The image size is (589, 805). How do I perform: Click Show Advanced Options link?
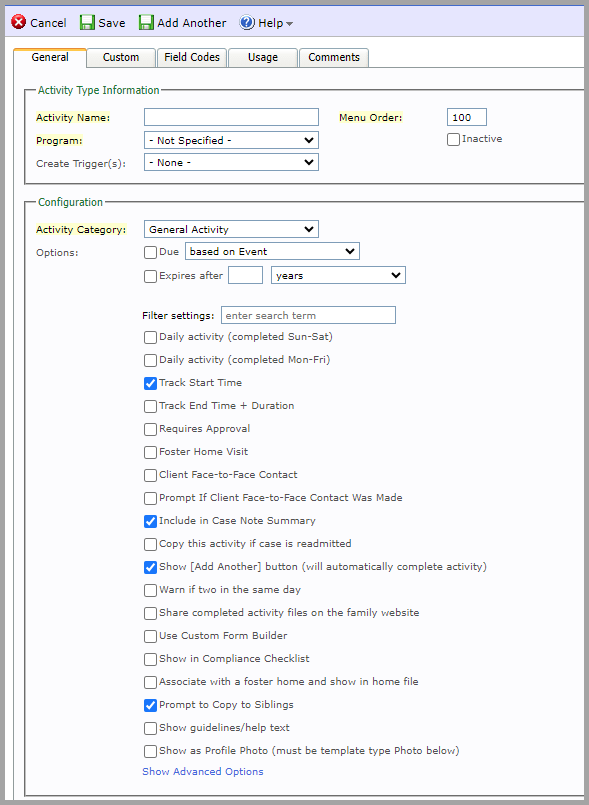pyautogui.click(x=202, y=771)
